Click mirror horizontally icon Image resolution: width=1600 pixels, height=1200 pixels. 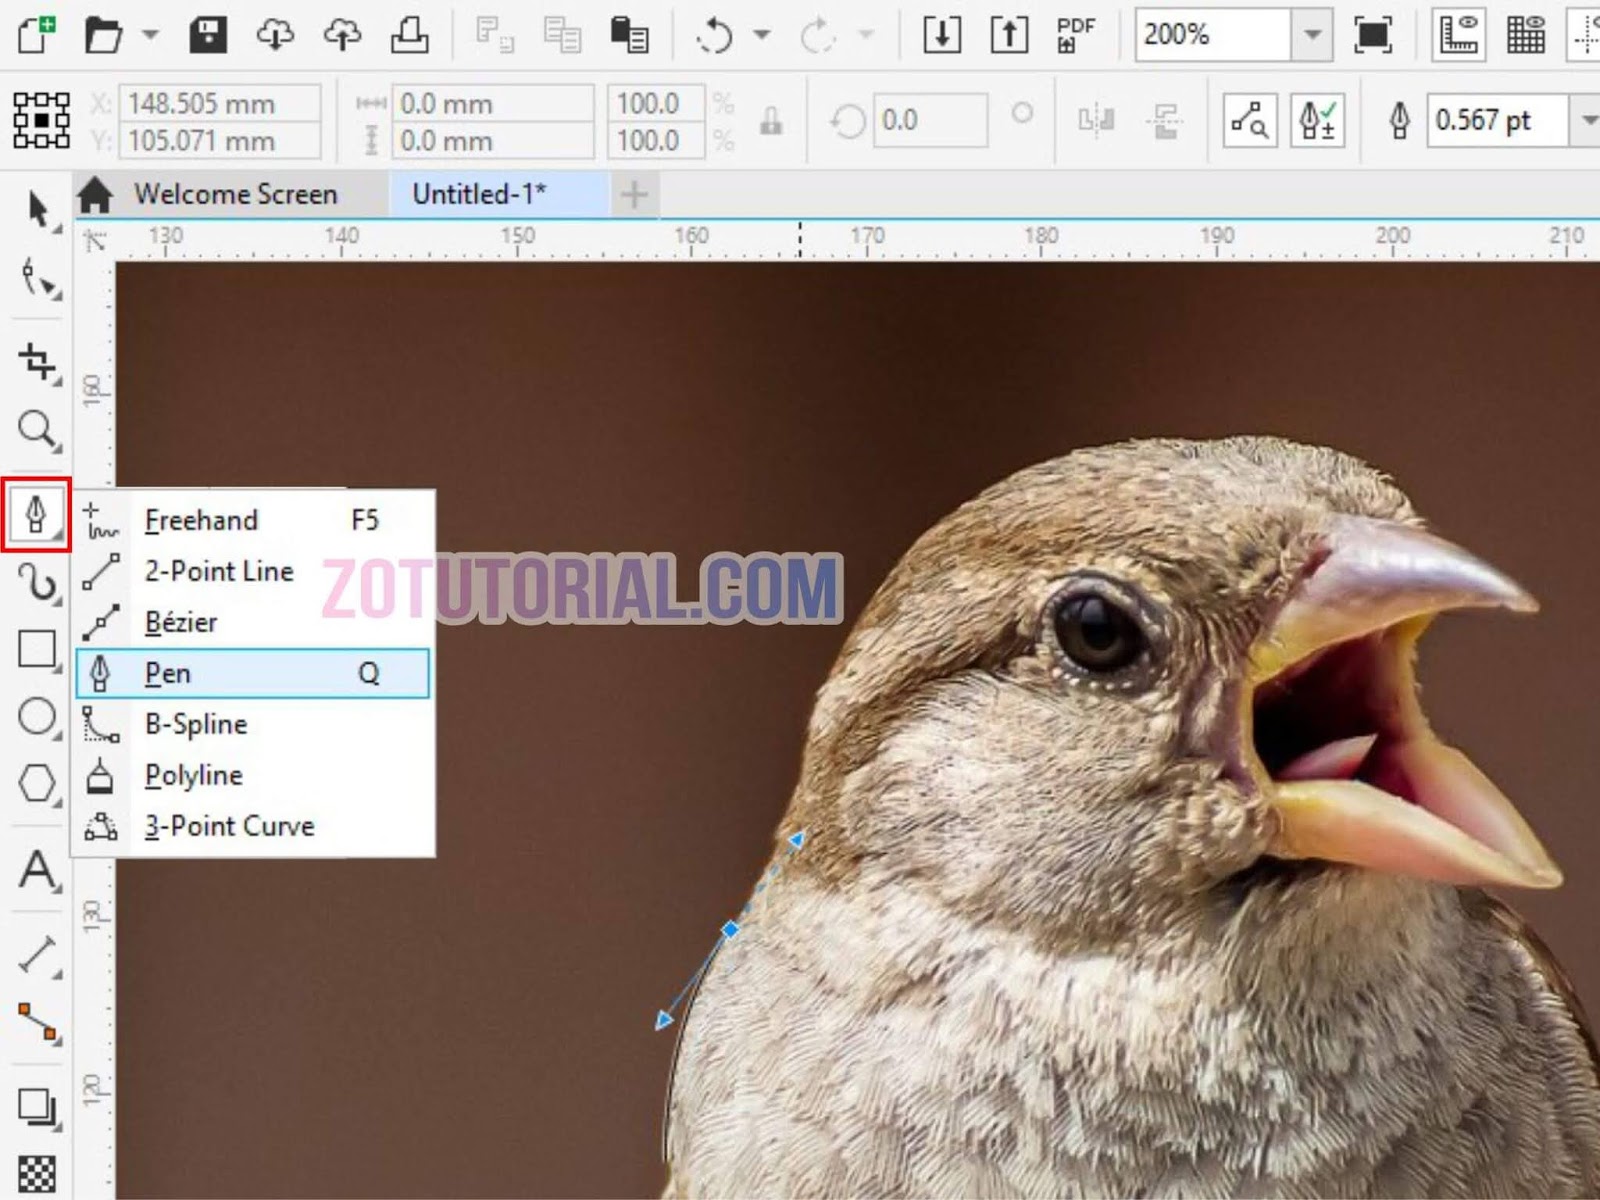point(1096,121)
